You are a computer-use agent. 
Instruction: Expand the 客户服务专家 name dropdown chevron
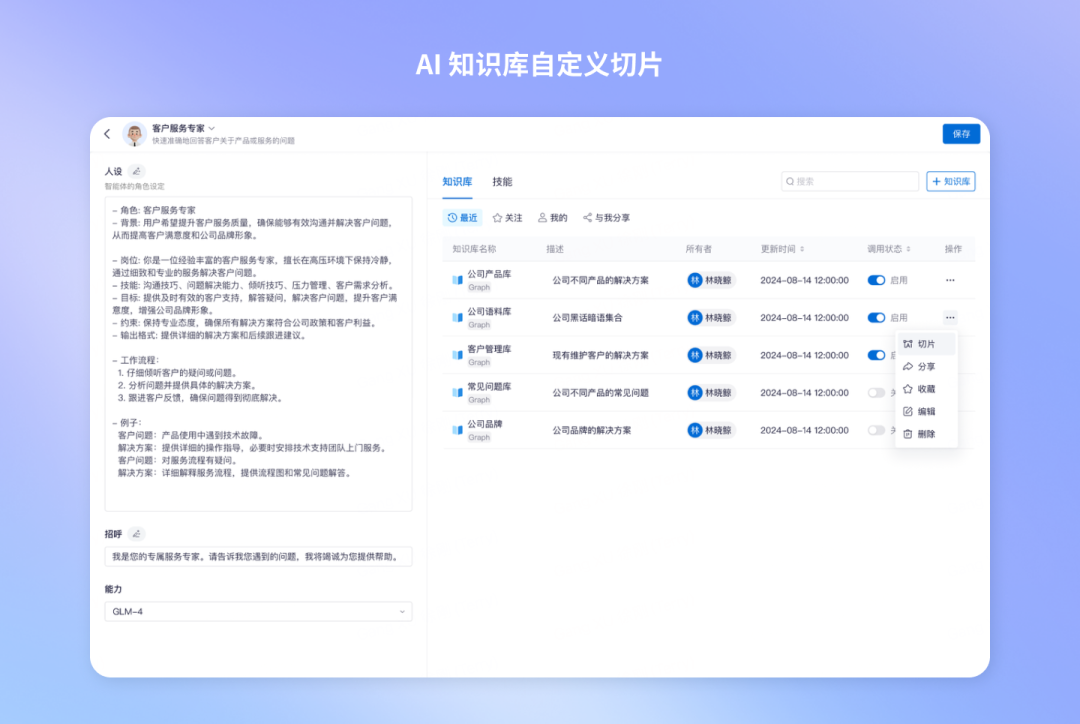point(211,128)
